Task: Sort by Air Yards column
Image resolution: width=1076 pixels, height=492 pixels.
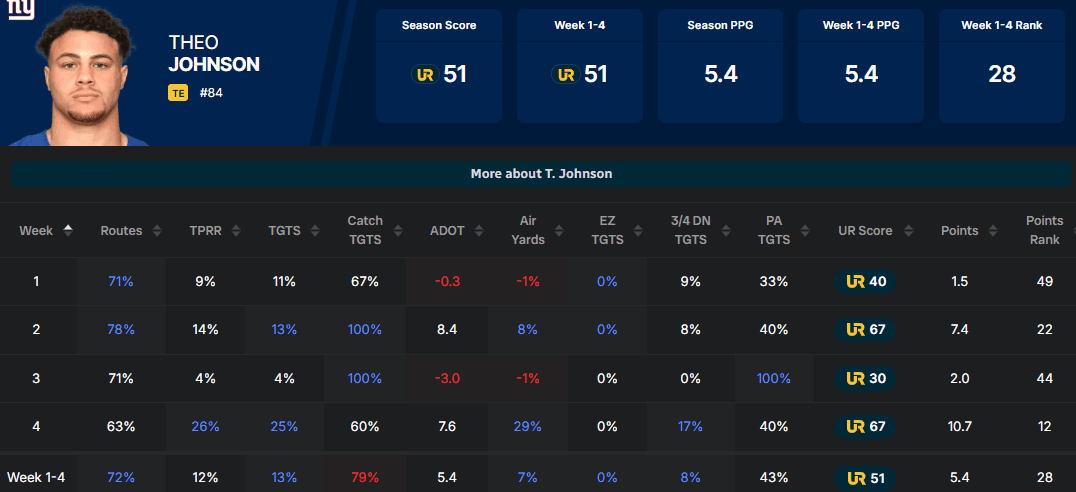Action: (x=533, y=231)
